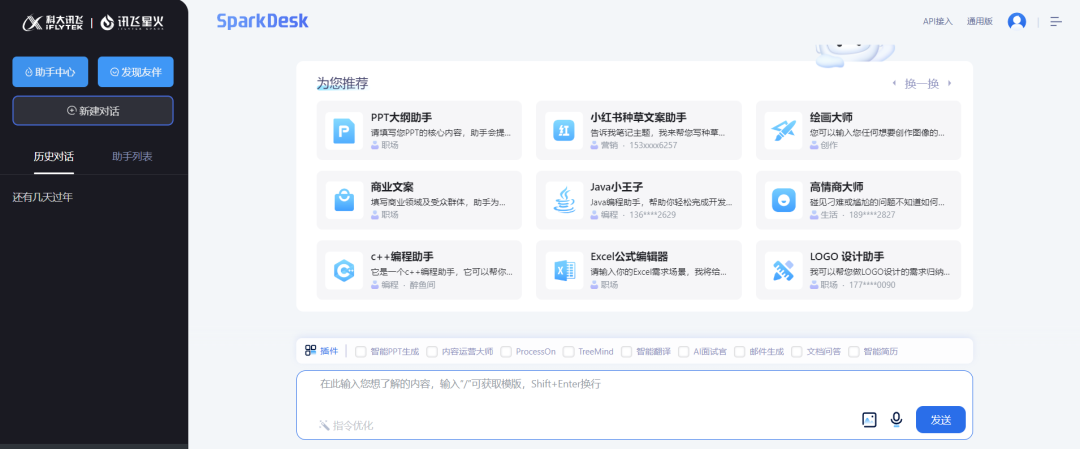Switch to the 助手列表 tab
The image size is (1080, 449).
coord(132,157)
